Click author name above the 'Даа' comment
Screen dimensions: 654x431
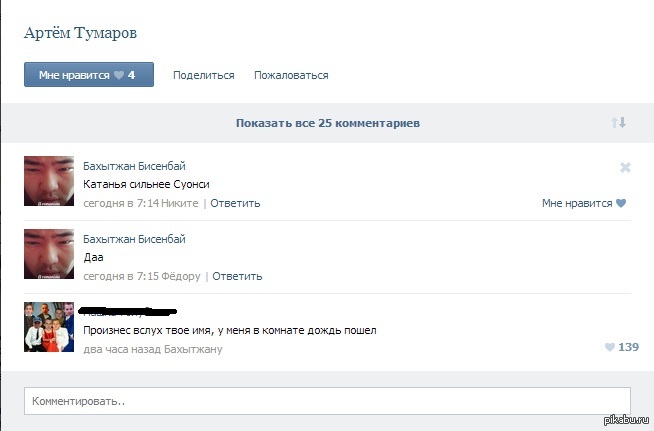click(x=134, y=239)
